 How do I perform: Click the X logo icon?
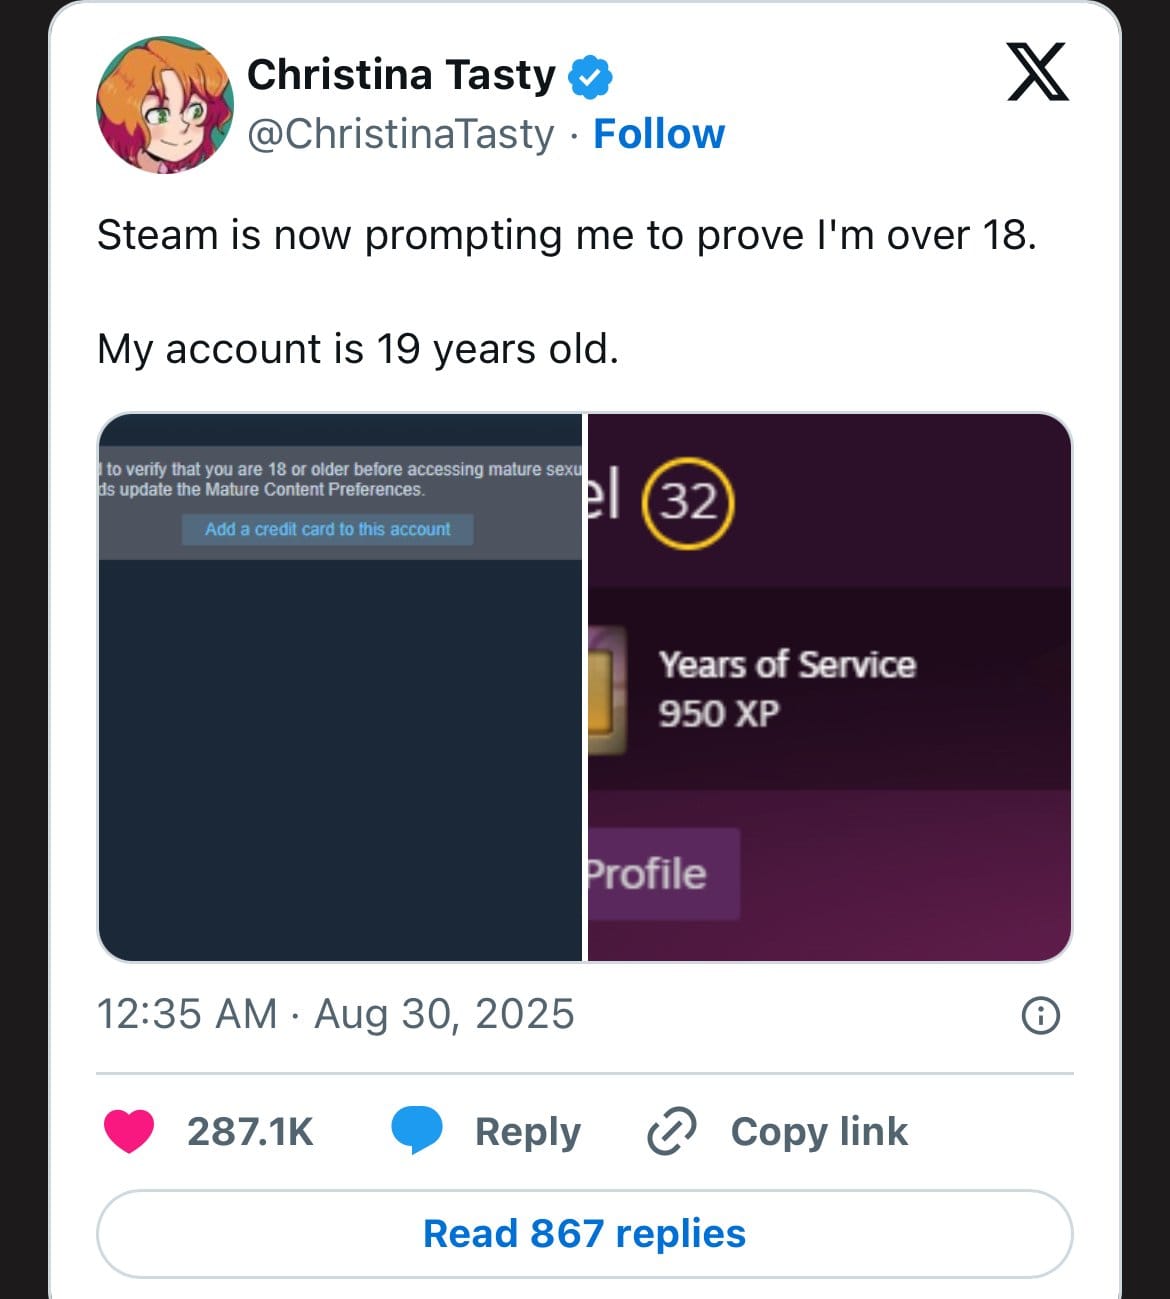coord(1037,73)
